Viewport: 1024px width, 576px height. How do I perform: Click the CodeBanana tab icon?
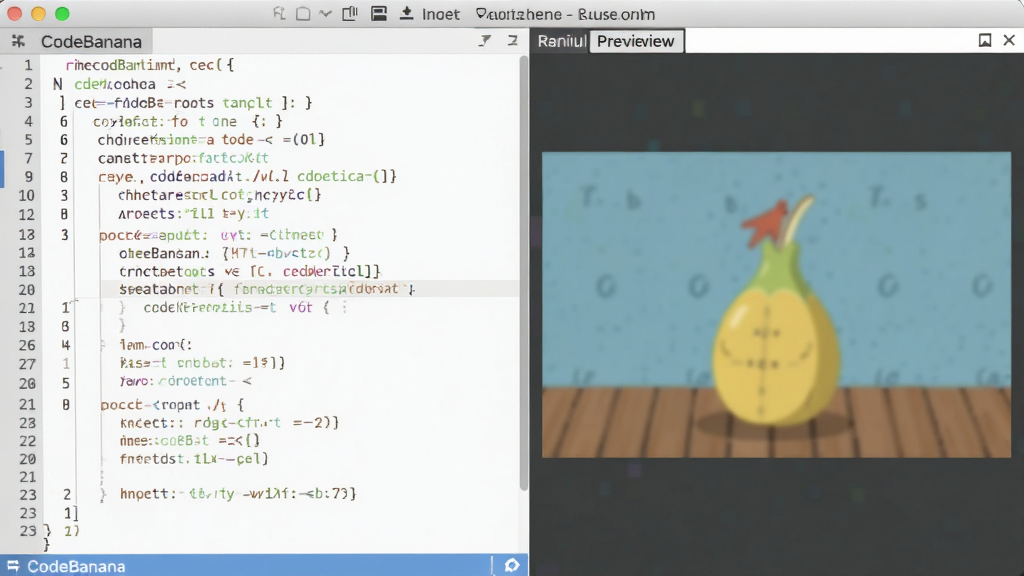coord(18,42)
